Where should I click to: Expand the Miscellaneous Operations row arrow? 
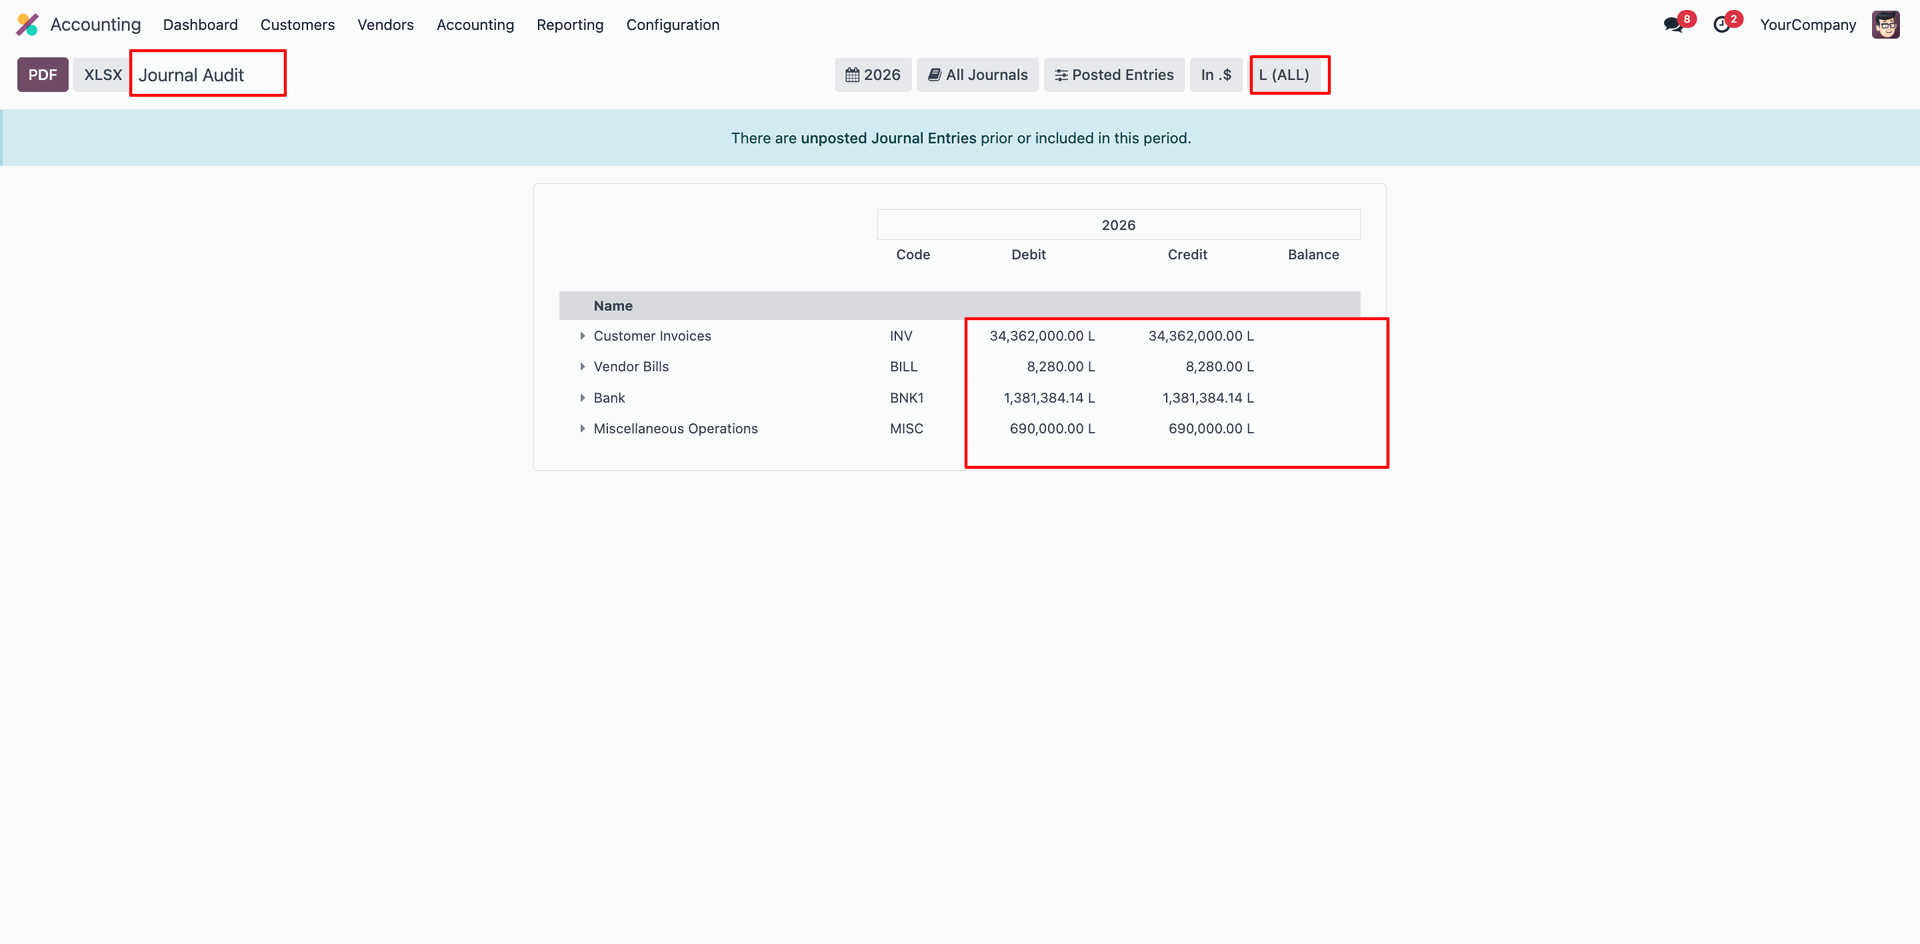tap(582, 429)
